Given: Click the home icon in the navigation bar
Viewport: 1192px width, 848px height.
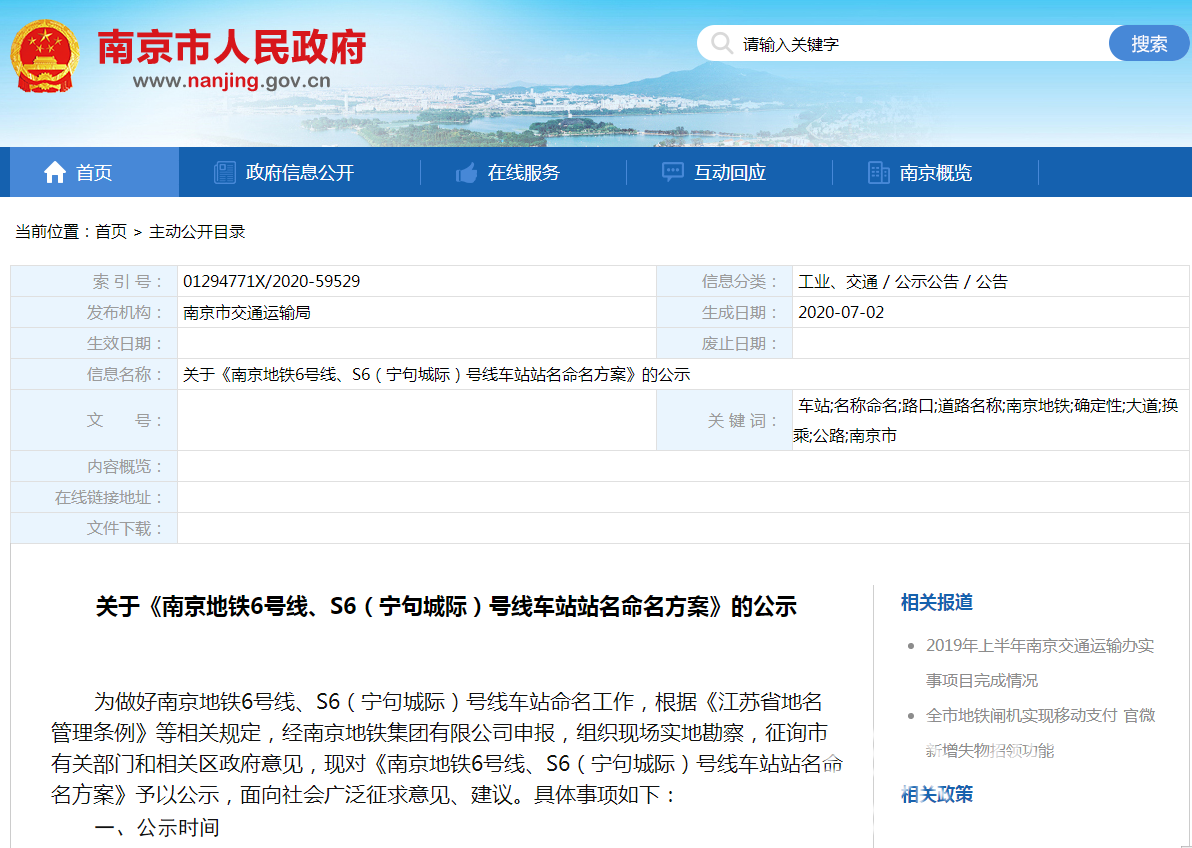Looking at the screenshot, I should pos(55,171).
